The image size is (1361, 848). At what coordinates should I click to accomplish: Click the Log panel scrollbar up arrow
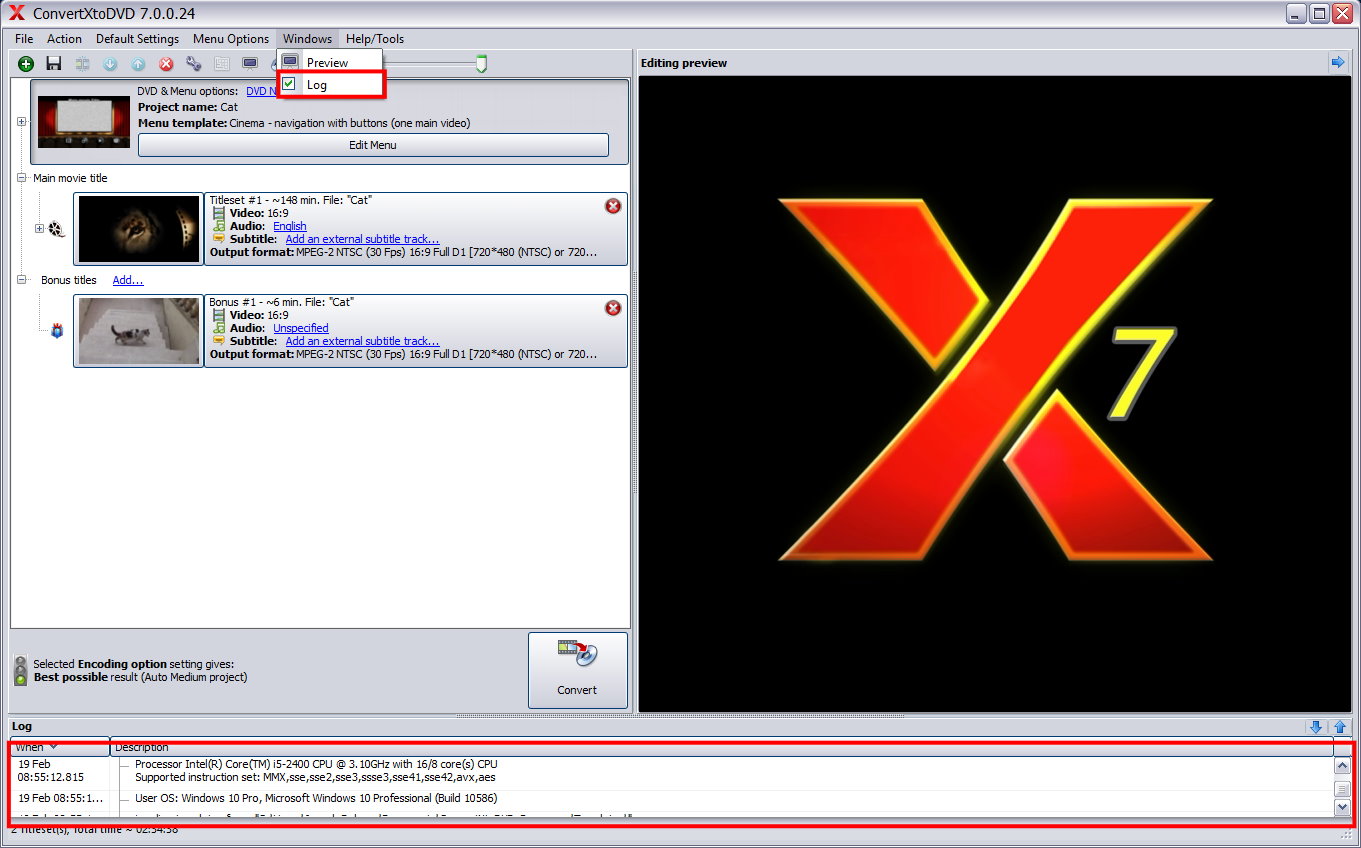(1342, 765)
